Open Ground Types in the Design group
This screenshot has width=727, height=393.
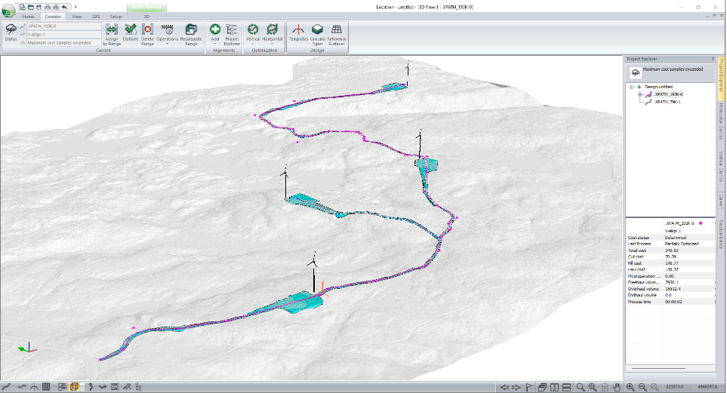318,34
